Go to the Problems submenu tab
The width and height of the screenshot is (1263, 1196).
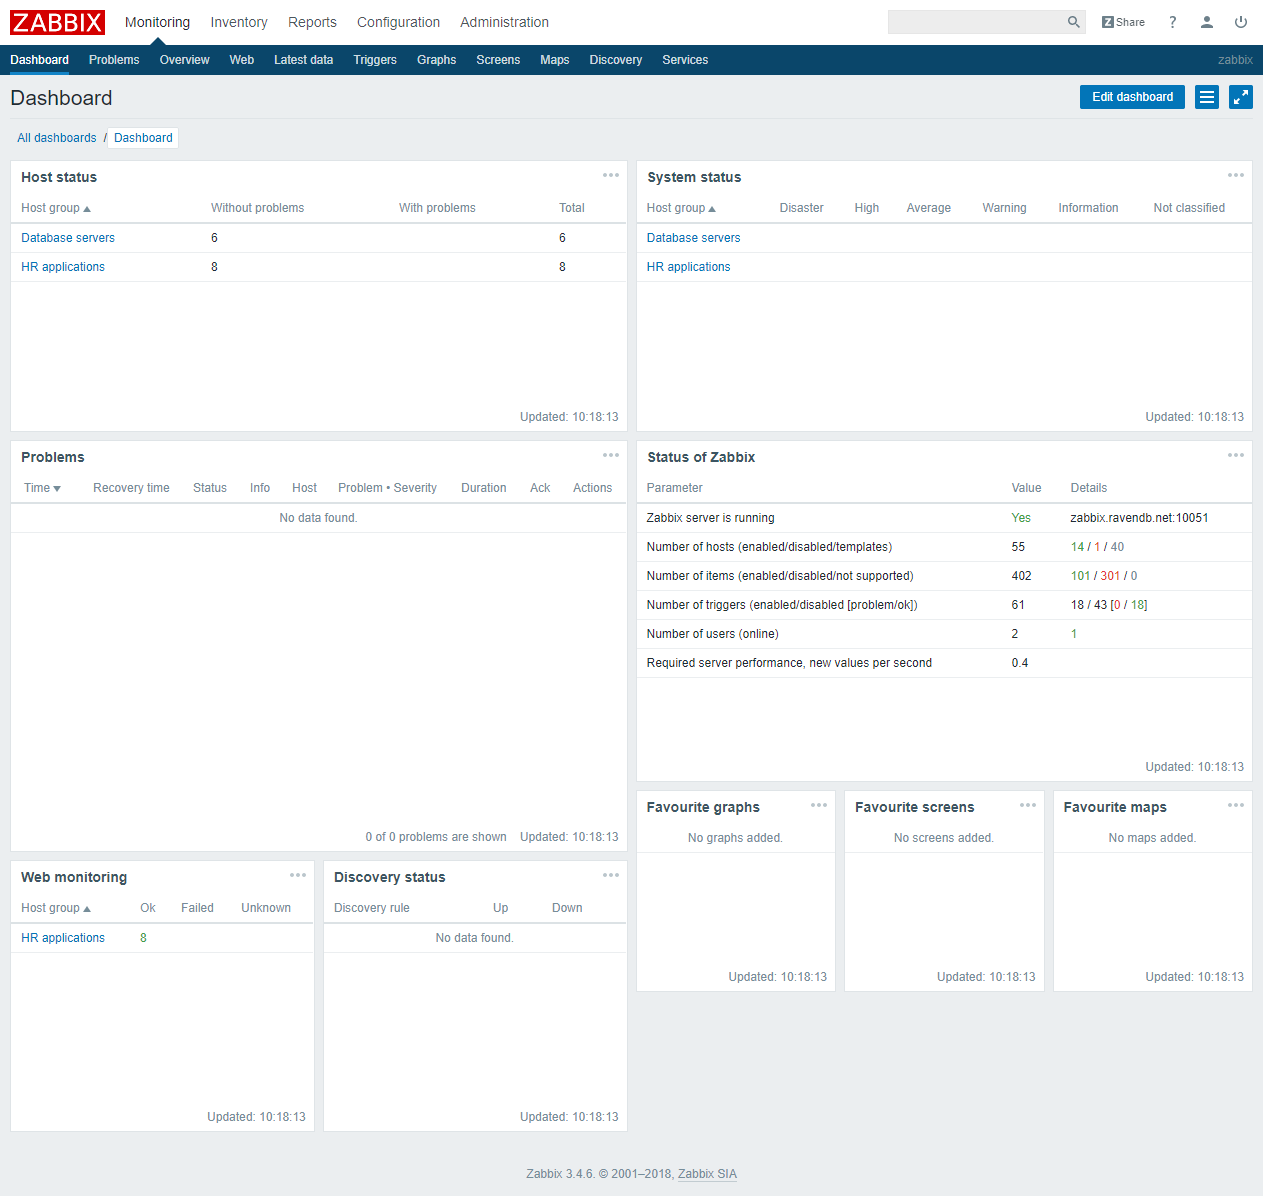point(114,60)
